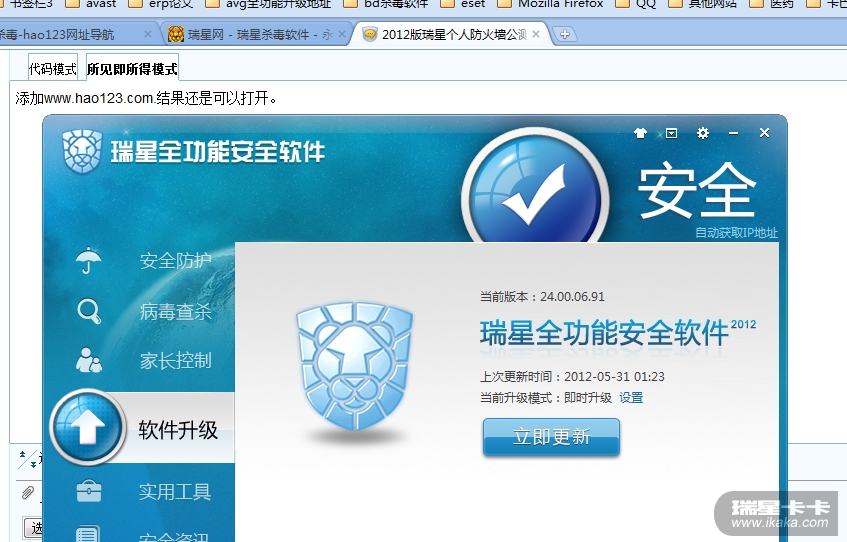The height and width of the screenshot is (542, 847).
Task: Click the umbrella icon for security protection
Action: click(x=89, y=260)
